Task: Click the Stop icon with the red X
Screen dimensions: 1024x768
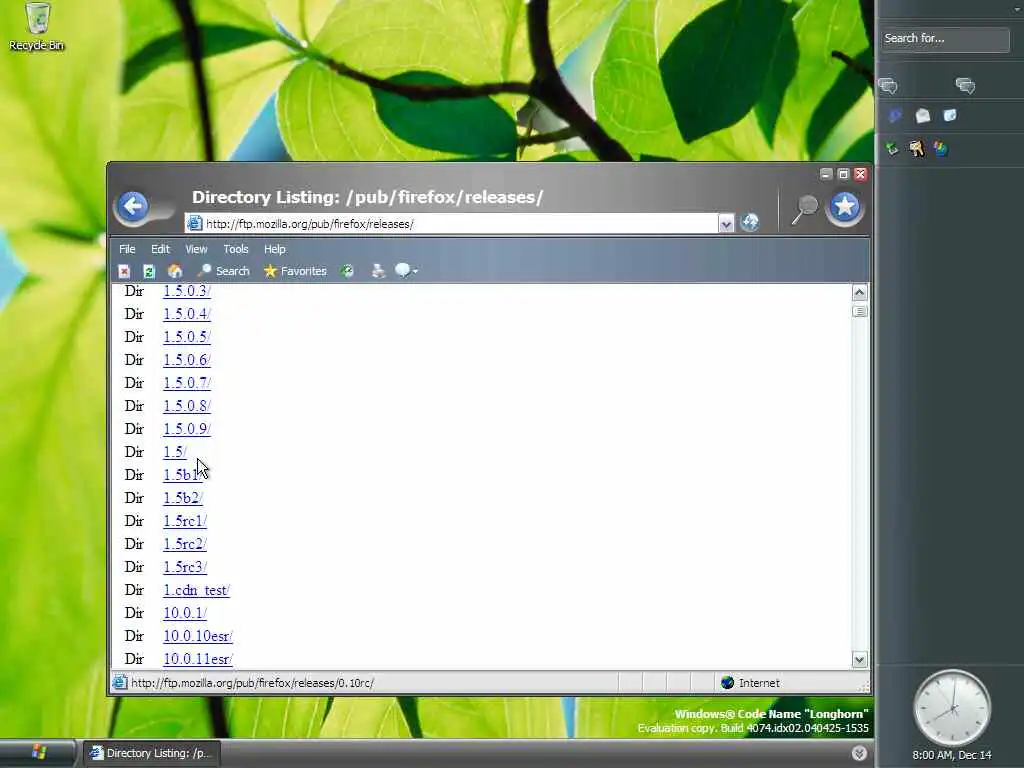Action: click(124, 271)
